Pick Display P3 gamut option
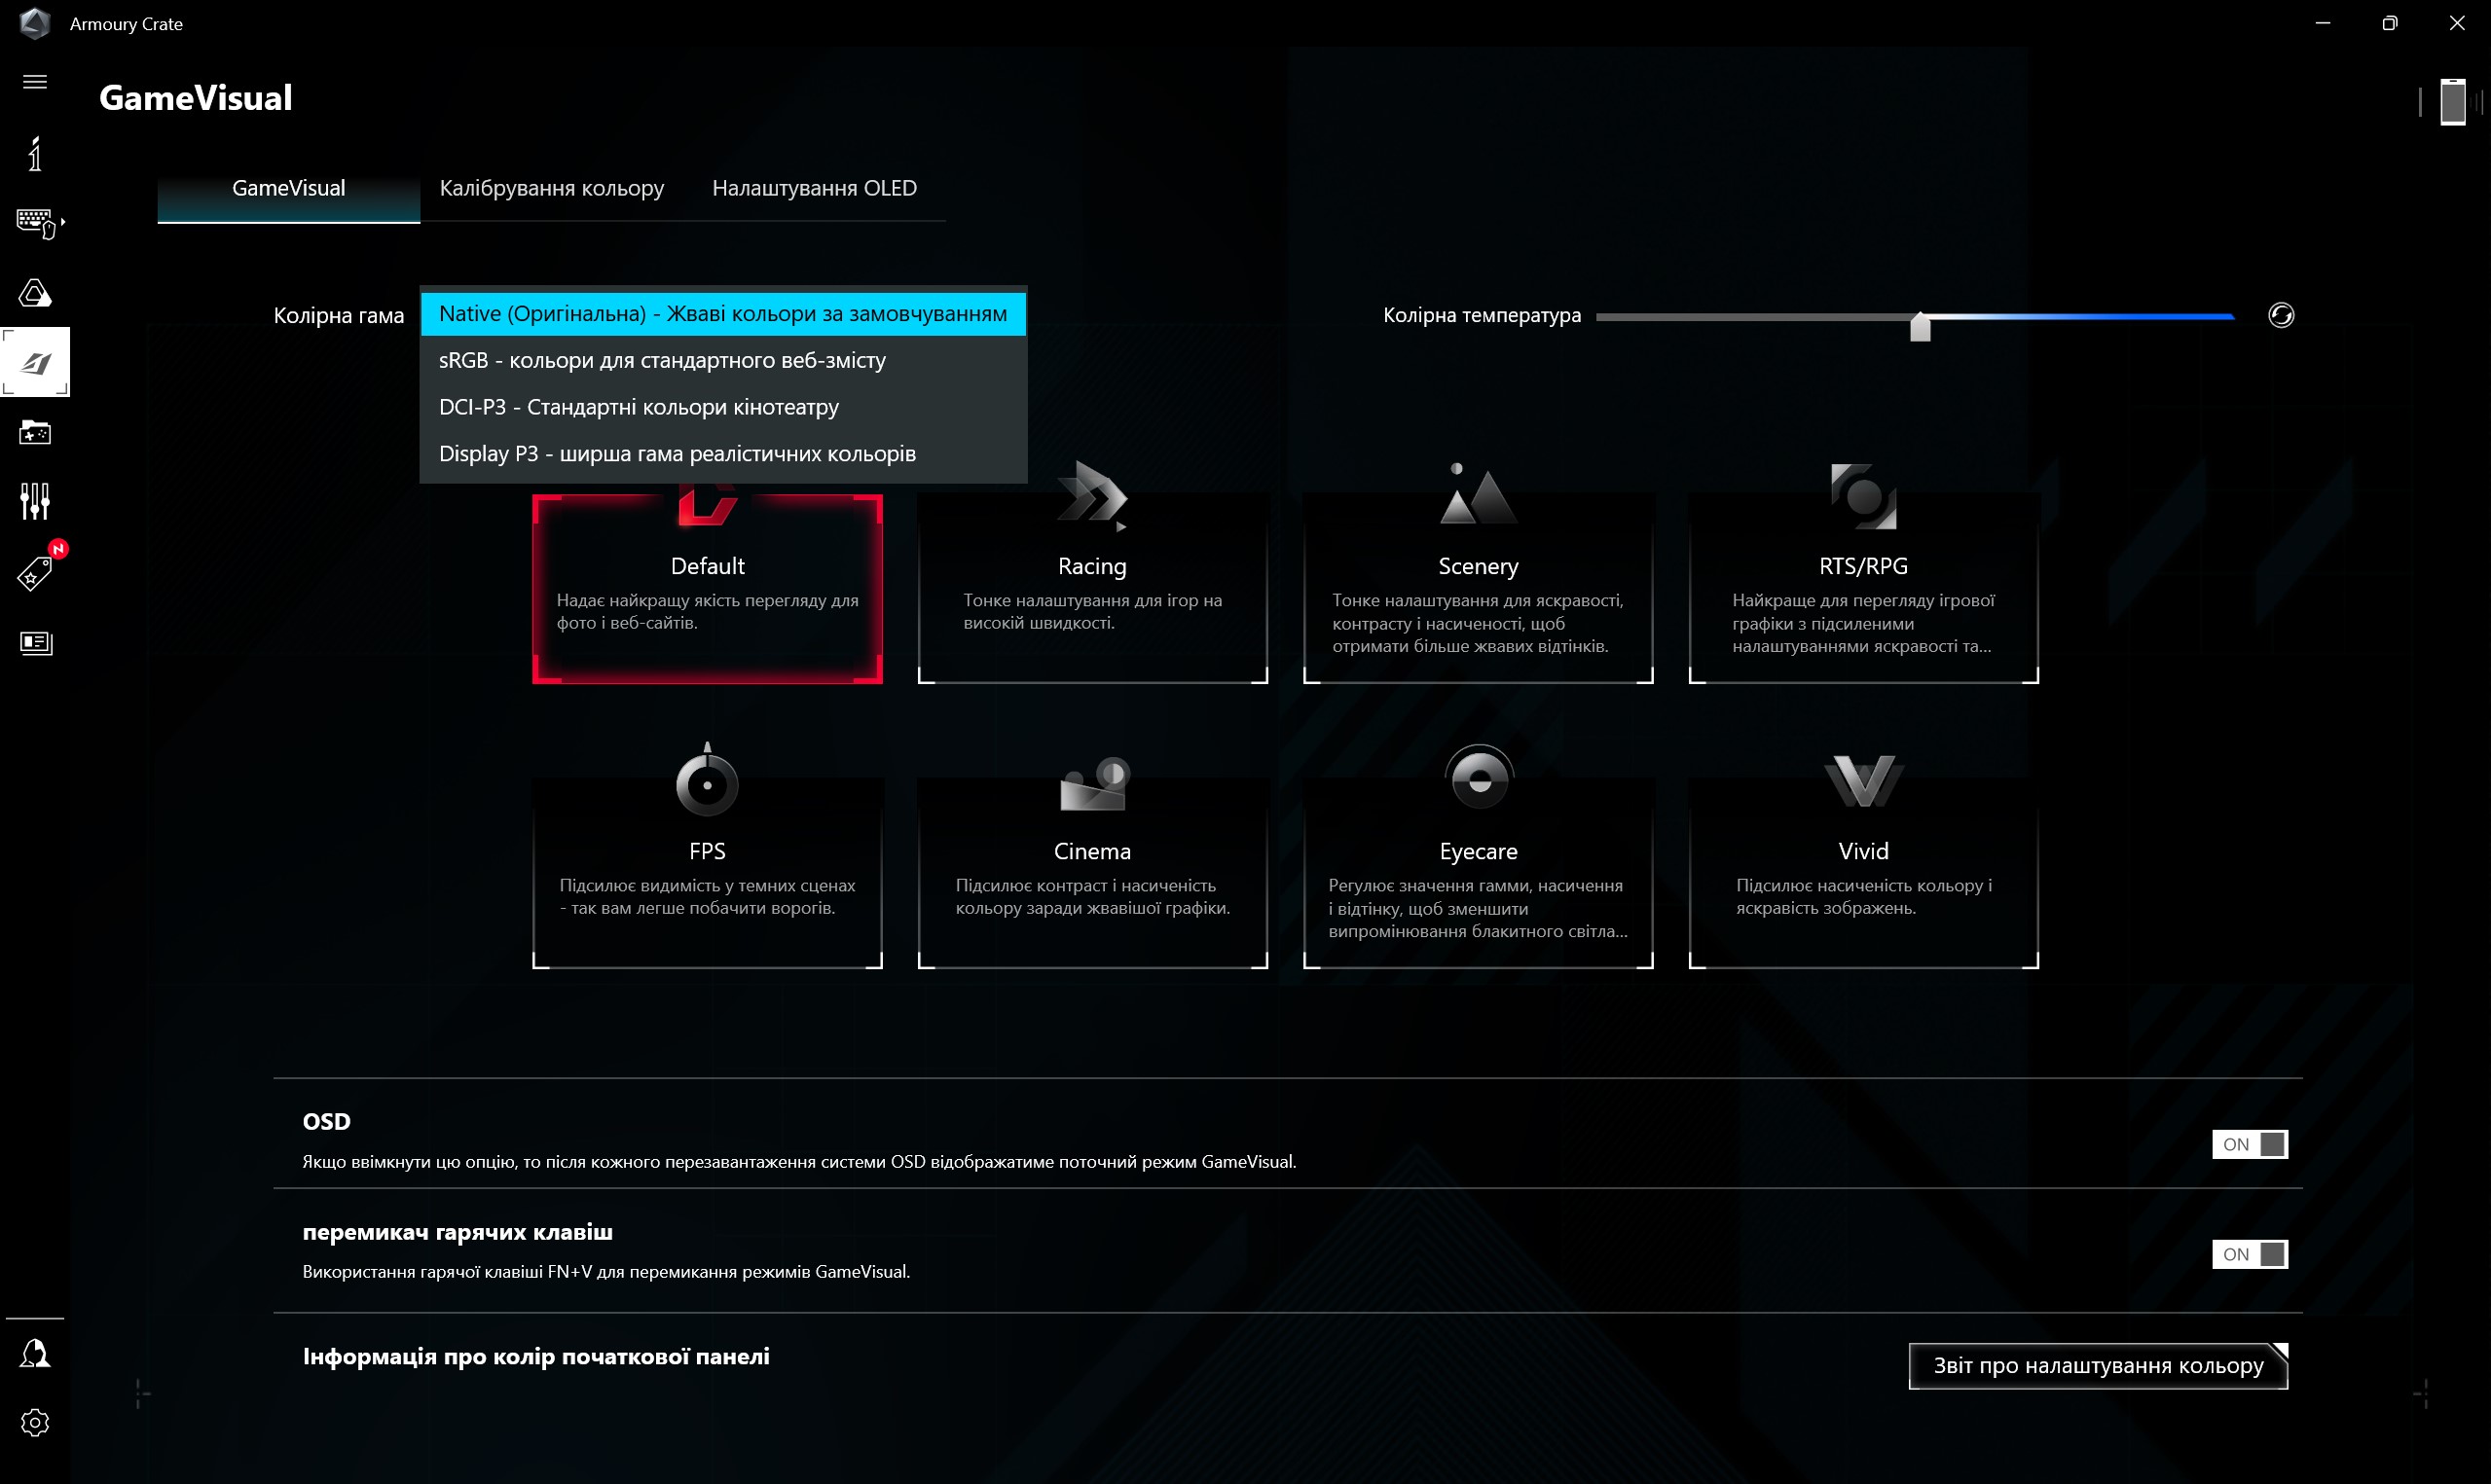The height and width of the screenshot is (1484, 2491). [677, 454]
